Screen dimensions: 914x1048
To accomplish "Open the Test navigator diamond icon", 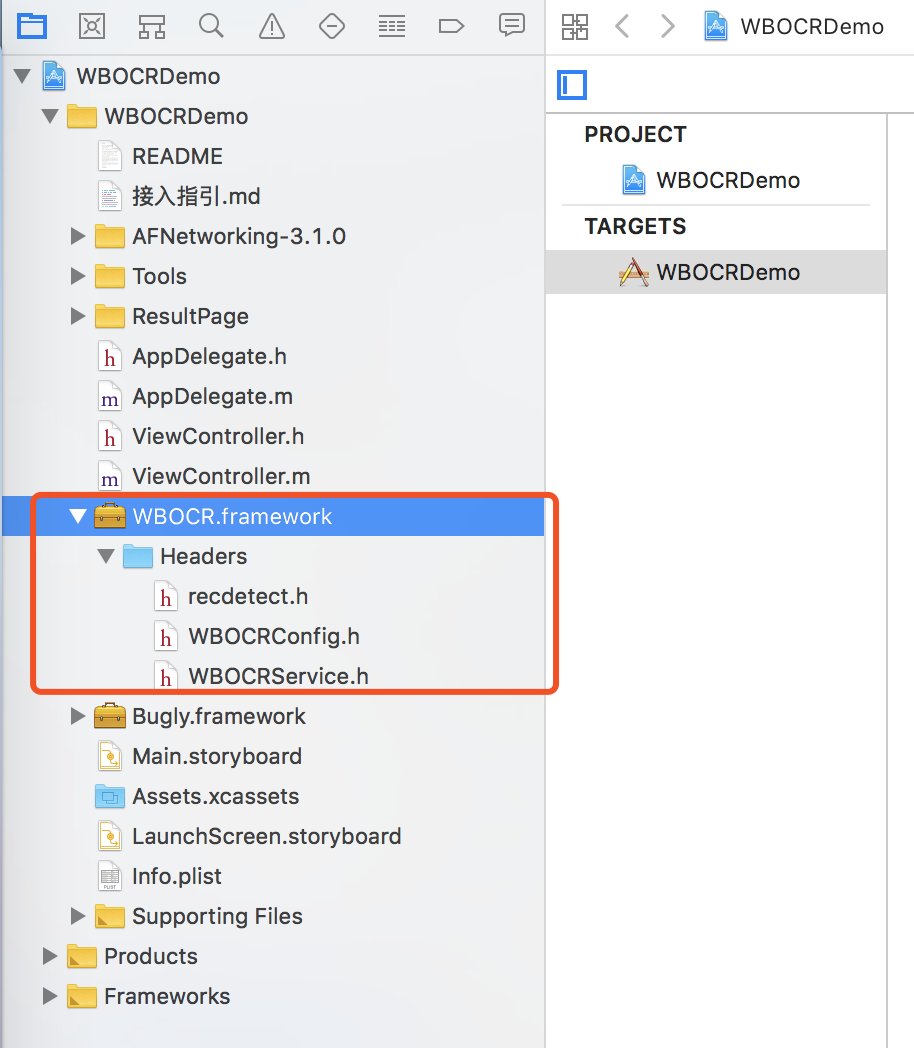I will [x=331, y=26].
